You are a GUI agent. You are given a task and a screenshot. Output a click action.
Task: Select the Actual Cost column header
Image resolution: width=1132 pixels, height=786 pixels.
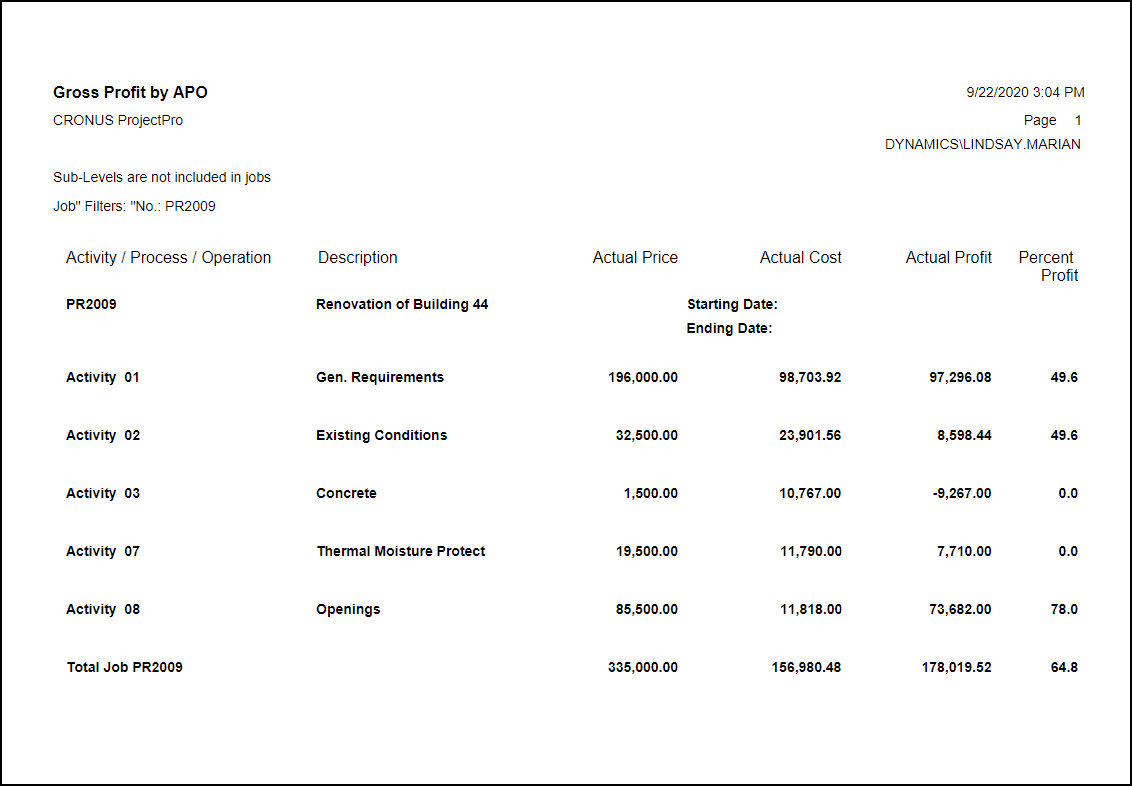(800, 258)
